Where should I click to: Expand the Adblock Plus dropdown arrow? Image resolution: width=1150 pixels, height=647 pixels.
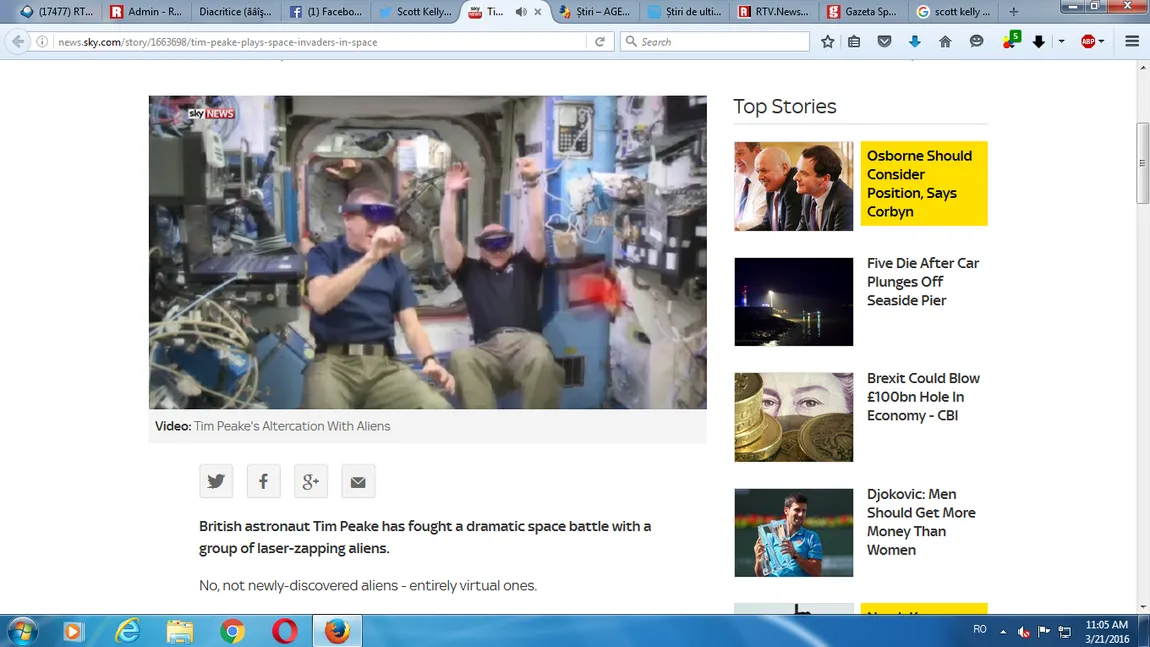[x=1102, y=42]
